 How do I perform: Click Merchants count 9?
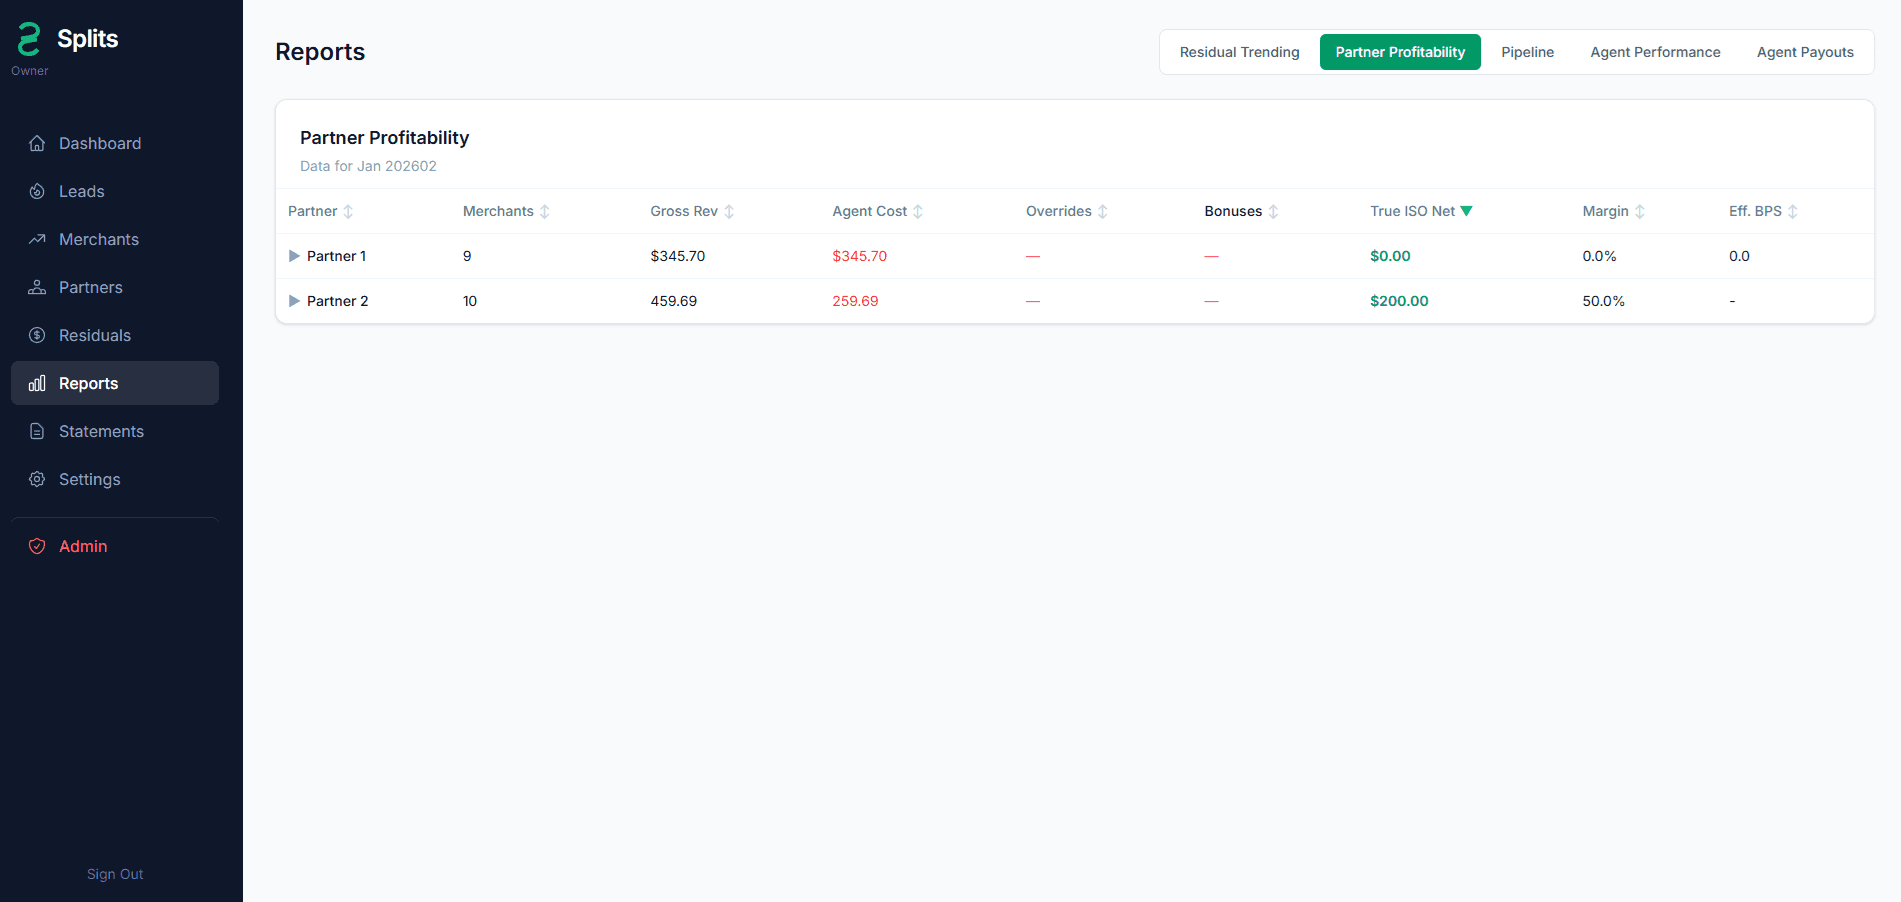pos(467,256)
